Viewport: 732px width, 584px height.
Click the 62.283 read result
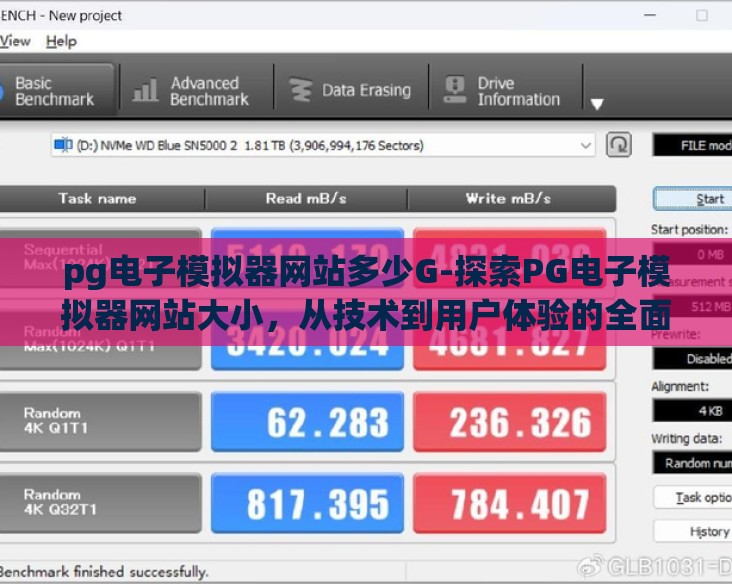(x=307, y=422)
